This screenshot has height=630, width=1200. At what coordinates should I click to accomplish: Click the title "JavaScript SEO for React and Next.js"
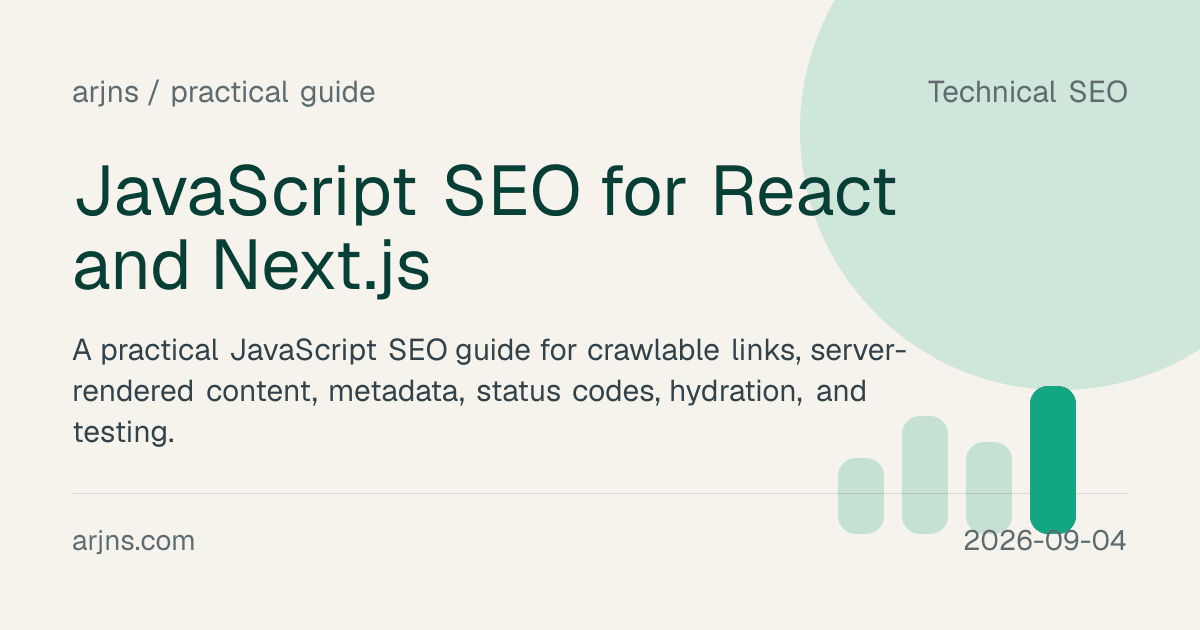[485, 230]
